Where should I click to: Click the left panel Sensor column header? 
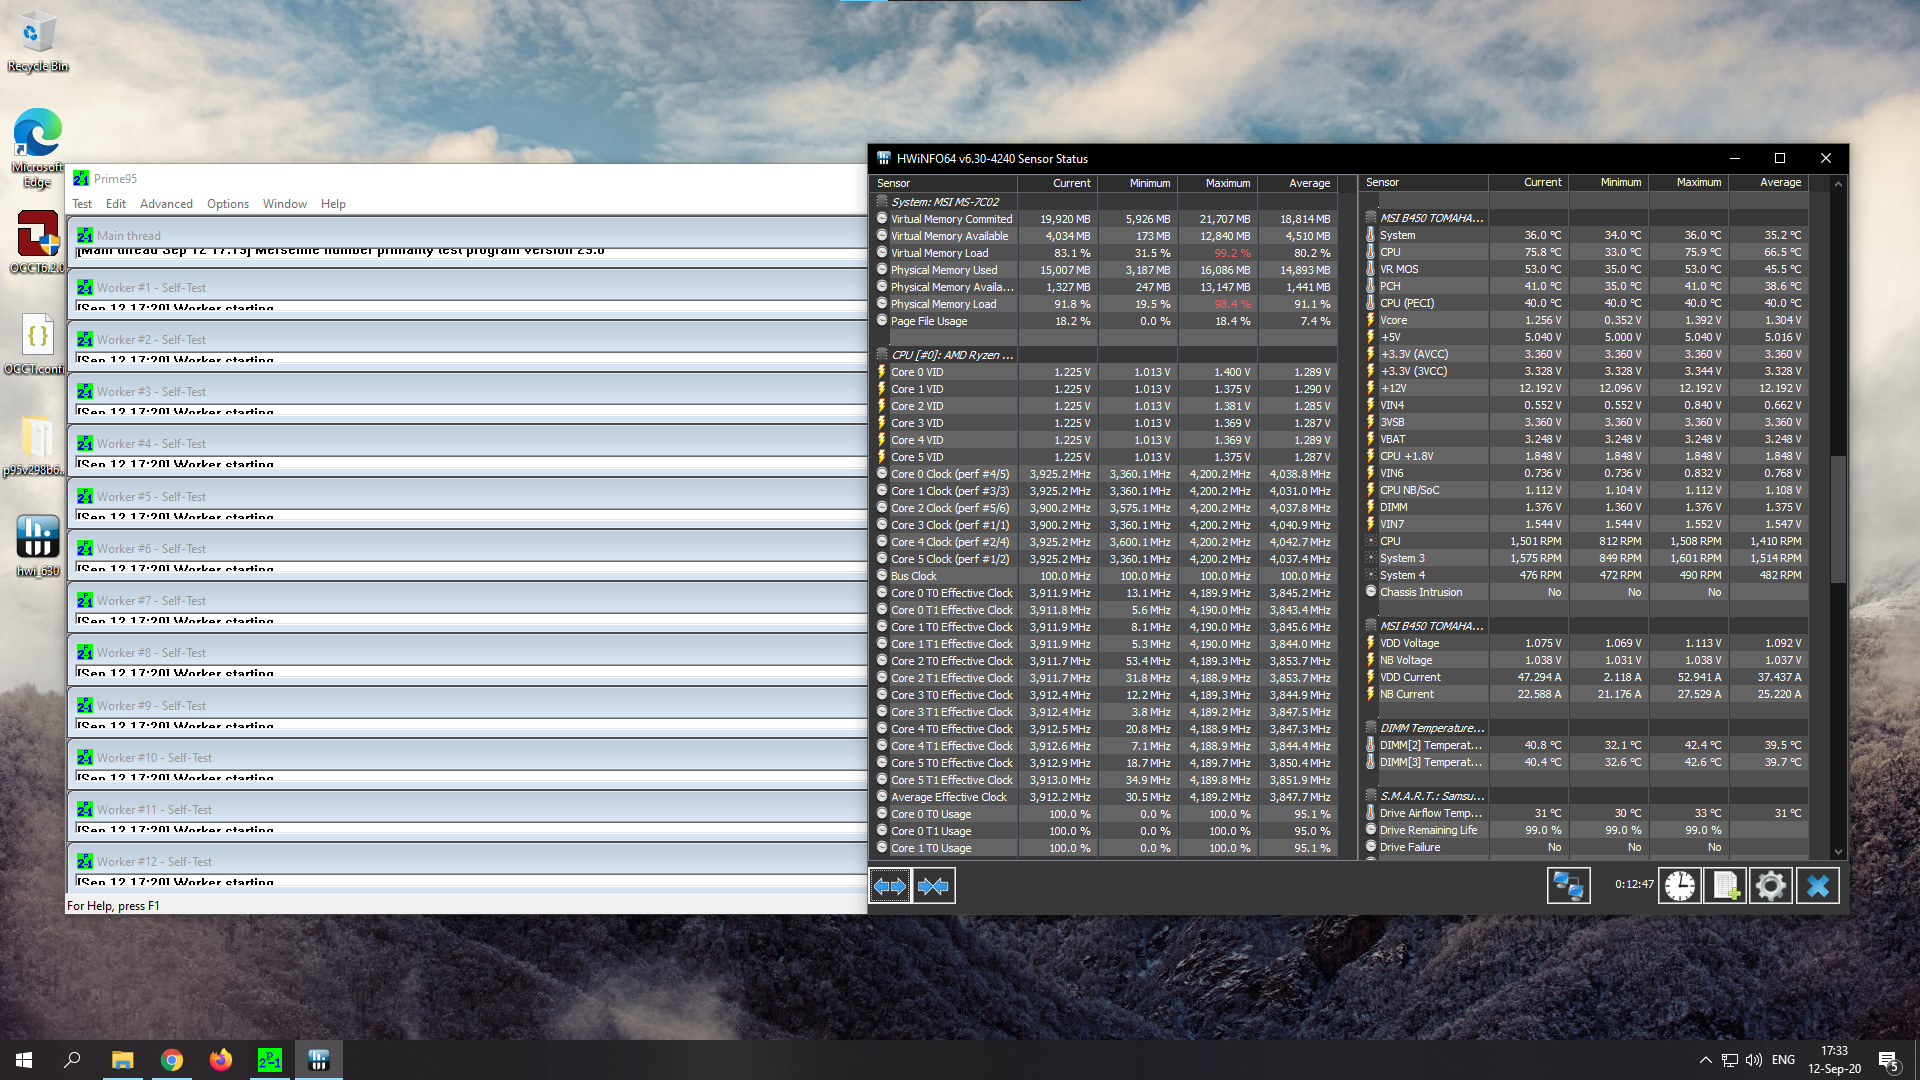pos(943,183)
